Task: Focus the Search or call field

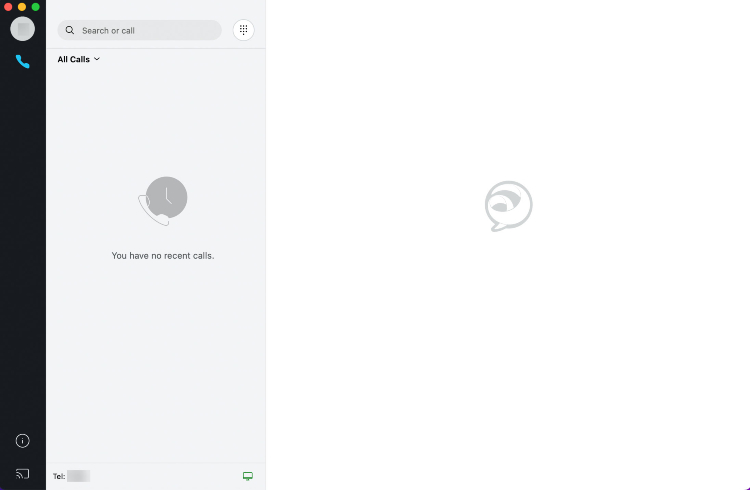Action: pyautogui.click(x=139, y=30)
